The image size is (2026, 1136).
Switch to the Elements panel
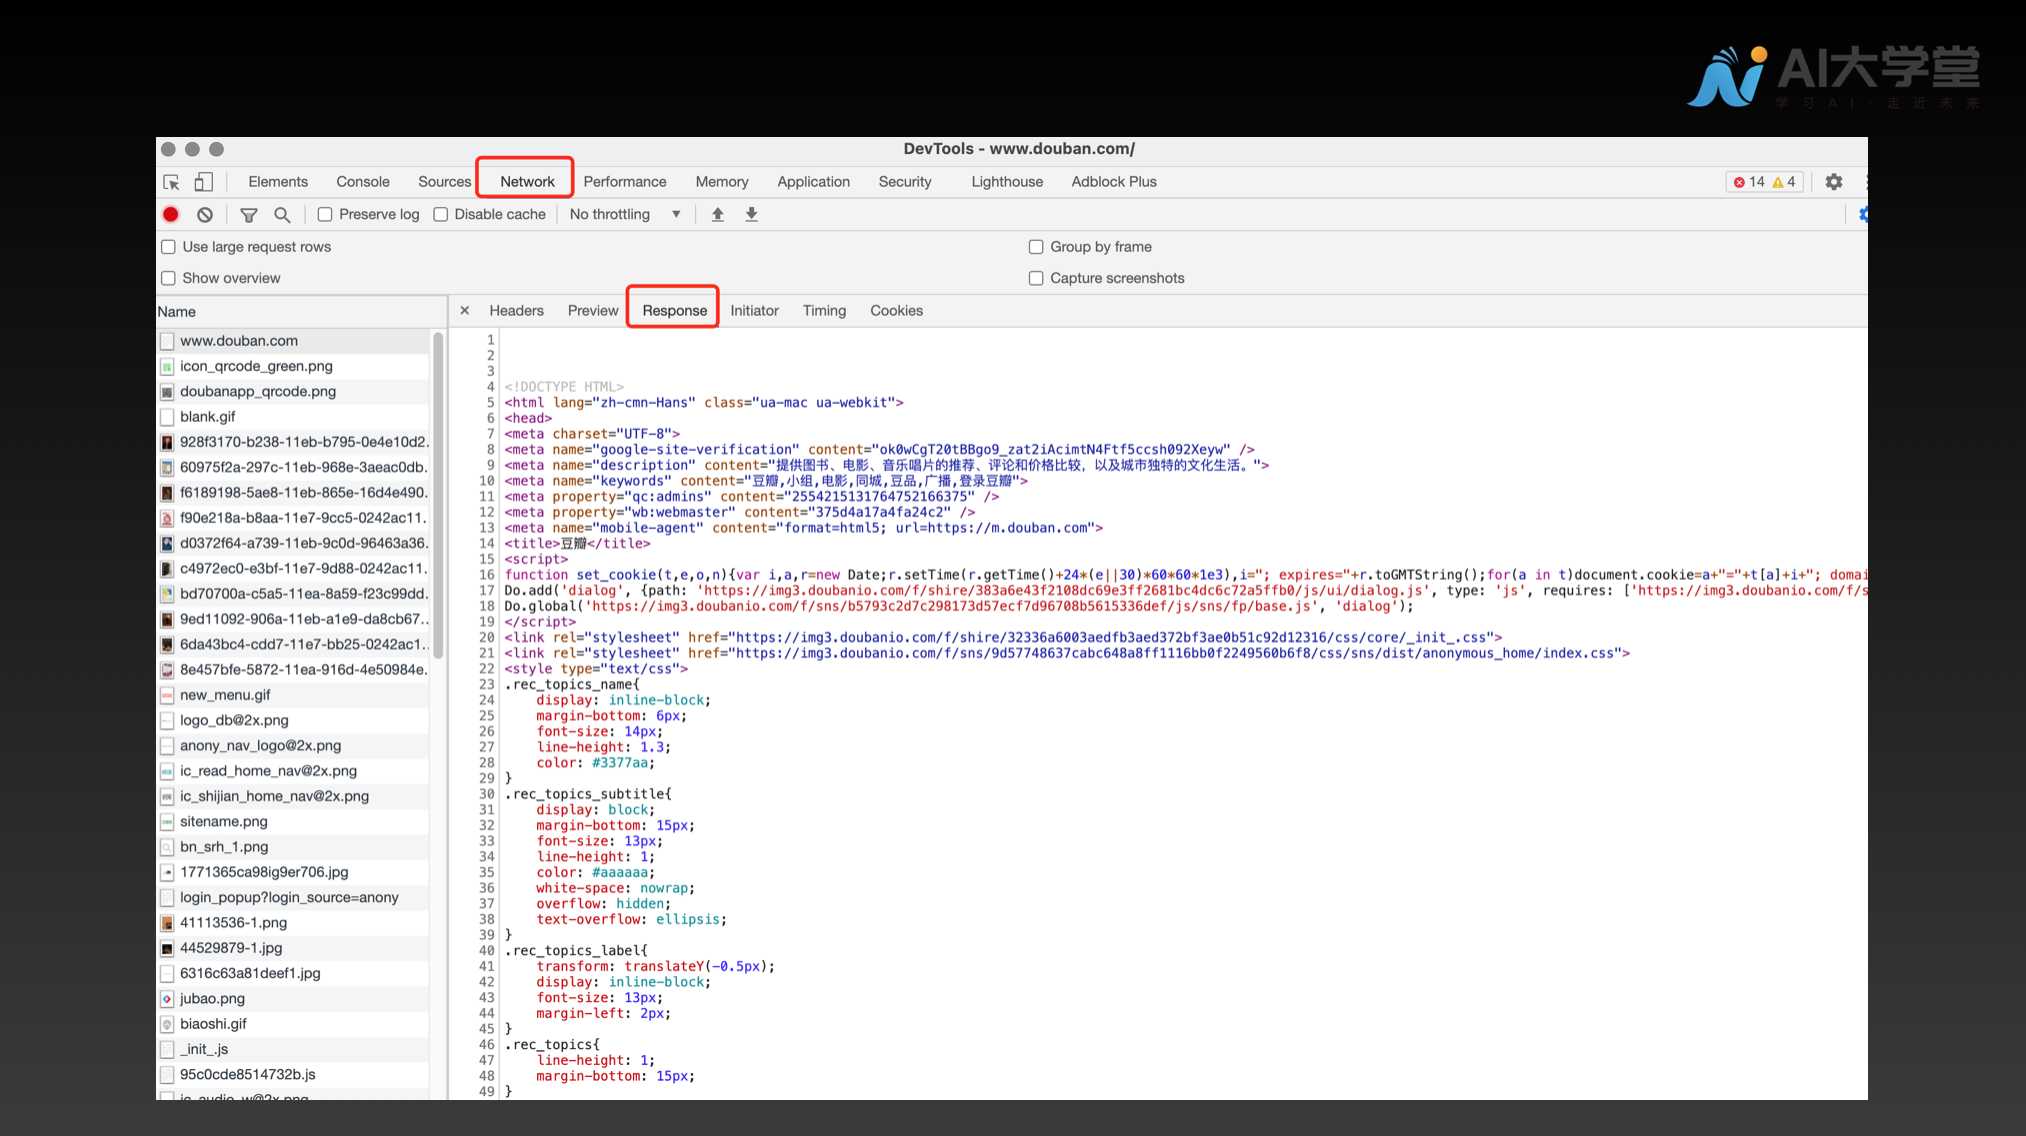point(278,182)
